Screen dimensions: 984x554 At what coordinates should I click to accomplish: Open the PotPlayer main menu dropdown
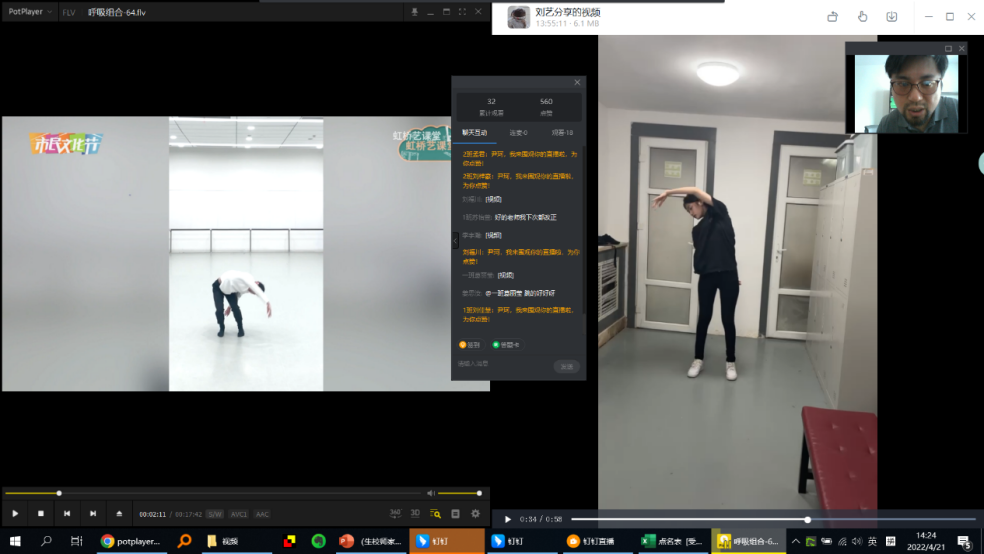[x=29, y=11]
